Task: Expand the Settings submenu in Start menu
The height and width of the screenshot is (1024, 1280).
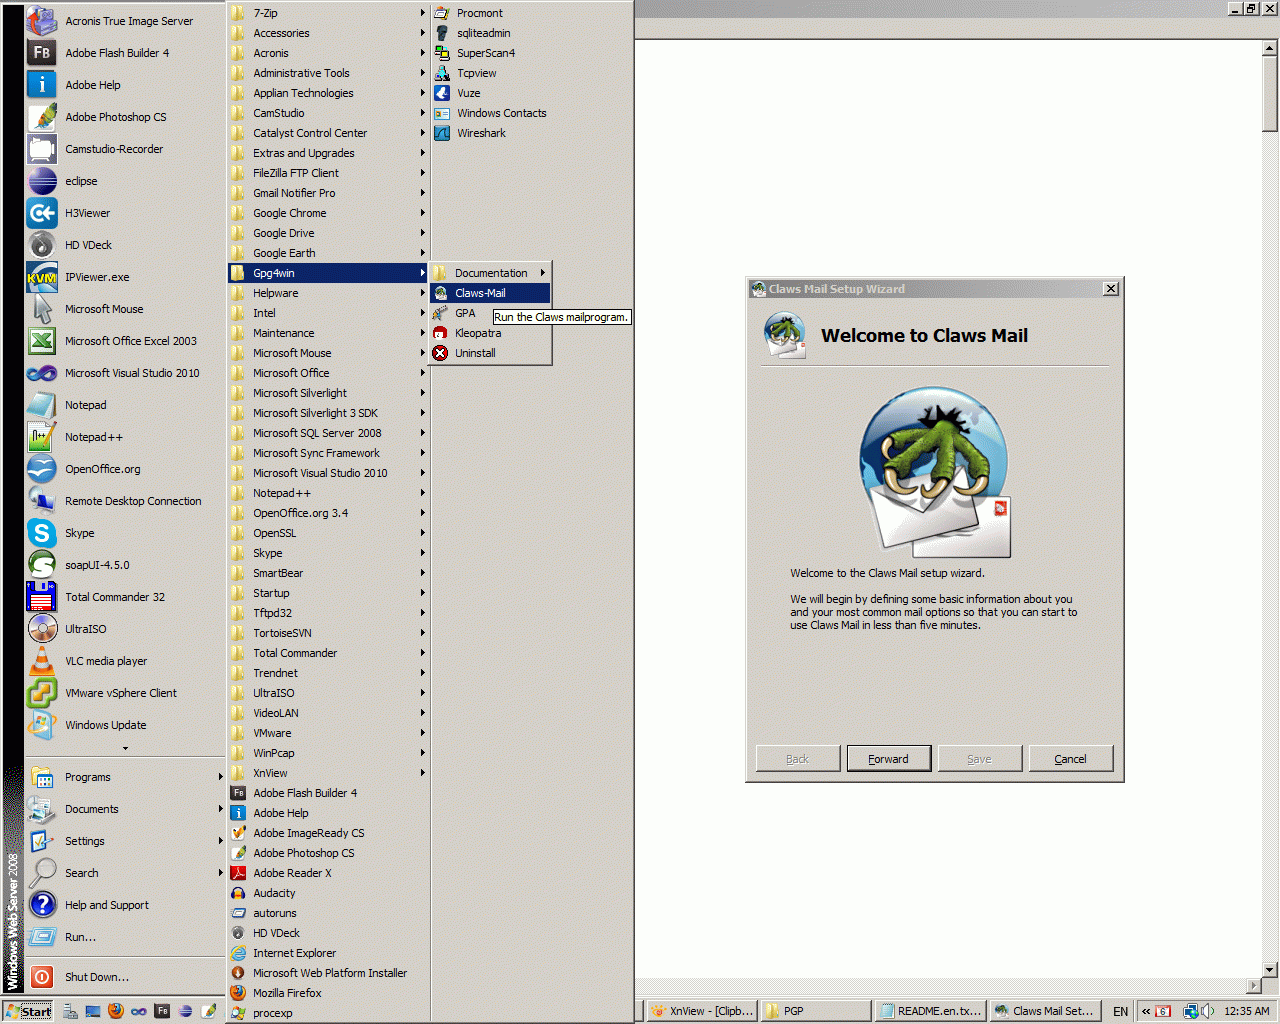Action: [x=126, y=841]
